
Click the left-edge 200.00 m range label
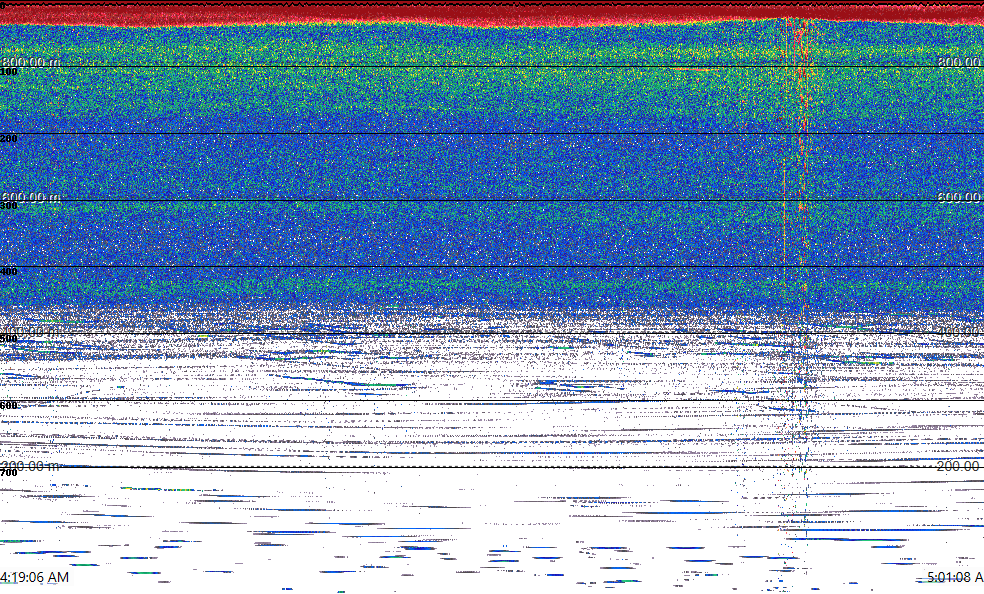pyautogui.click(x=31, y=466)
